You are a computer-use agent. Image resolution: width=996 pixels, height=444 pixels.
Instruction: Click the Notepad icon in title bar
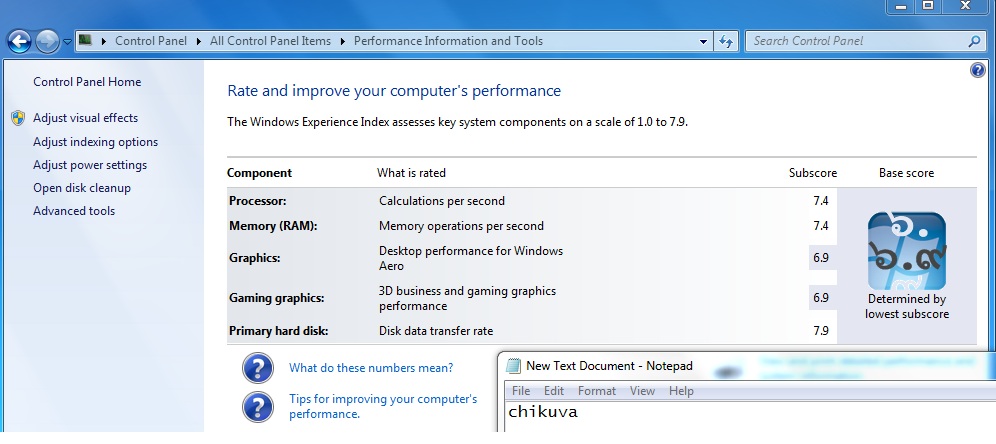[x=514, y=366]
